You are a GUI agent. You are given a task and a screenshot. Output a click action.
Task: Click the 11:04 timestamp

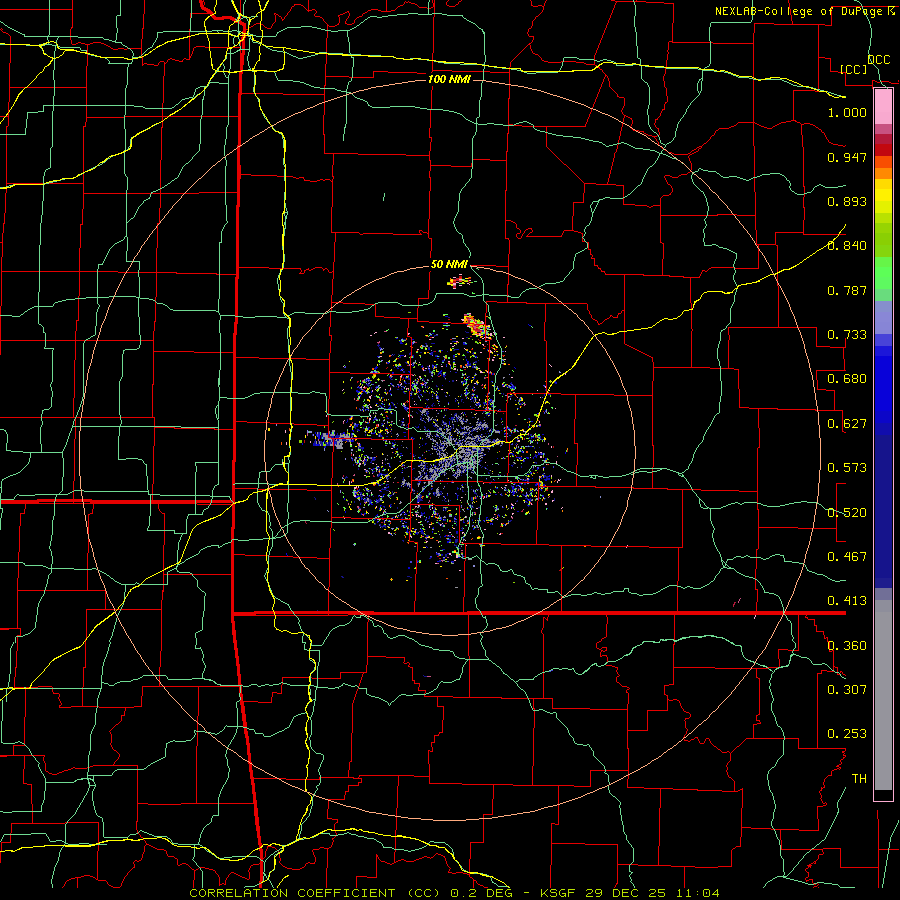click(697, 893)
